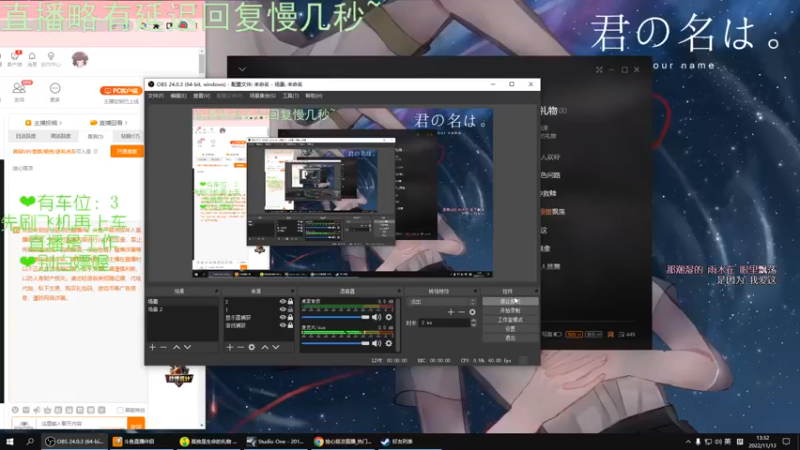Switch to the weekly activity ranking tab
800x450 pixels.
click(x=61, y=136)
